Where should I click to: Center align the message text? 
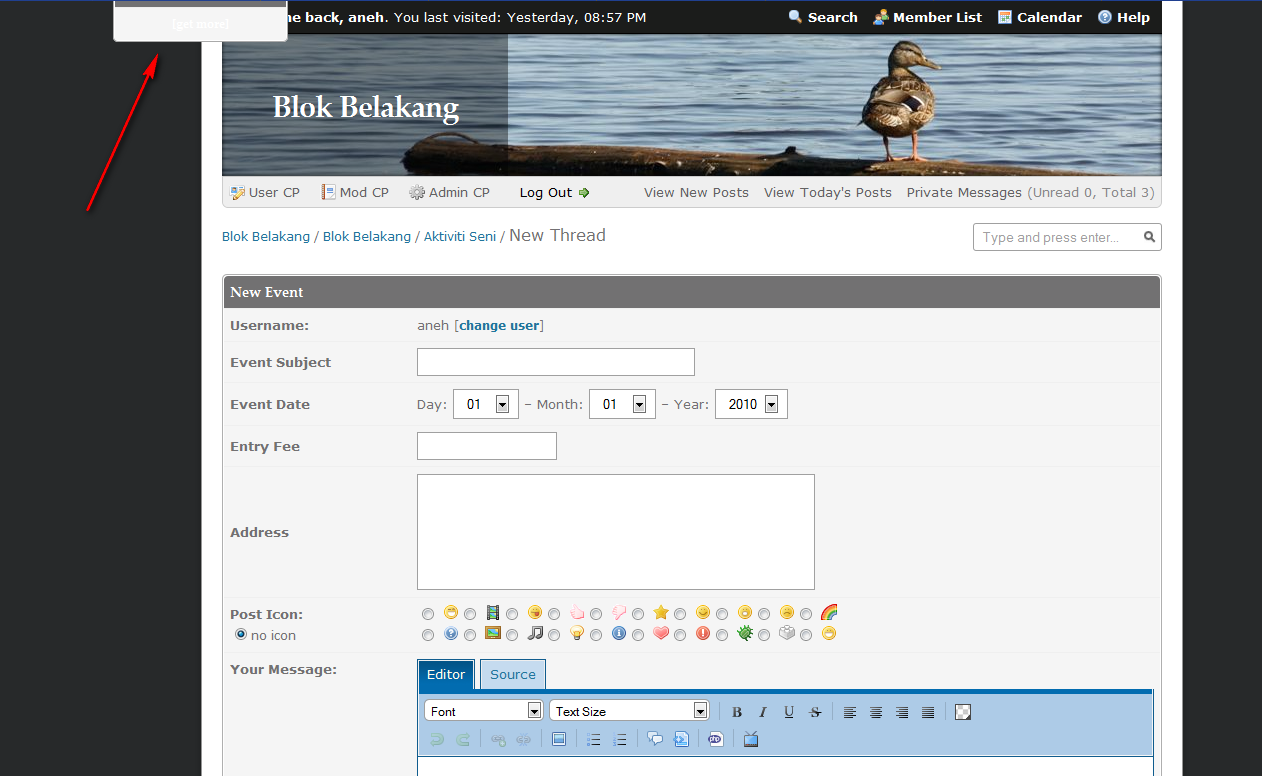coord(876,712)
